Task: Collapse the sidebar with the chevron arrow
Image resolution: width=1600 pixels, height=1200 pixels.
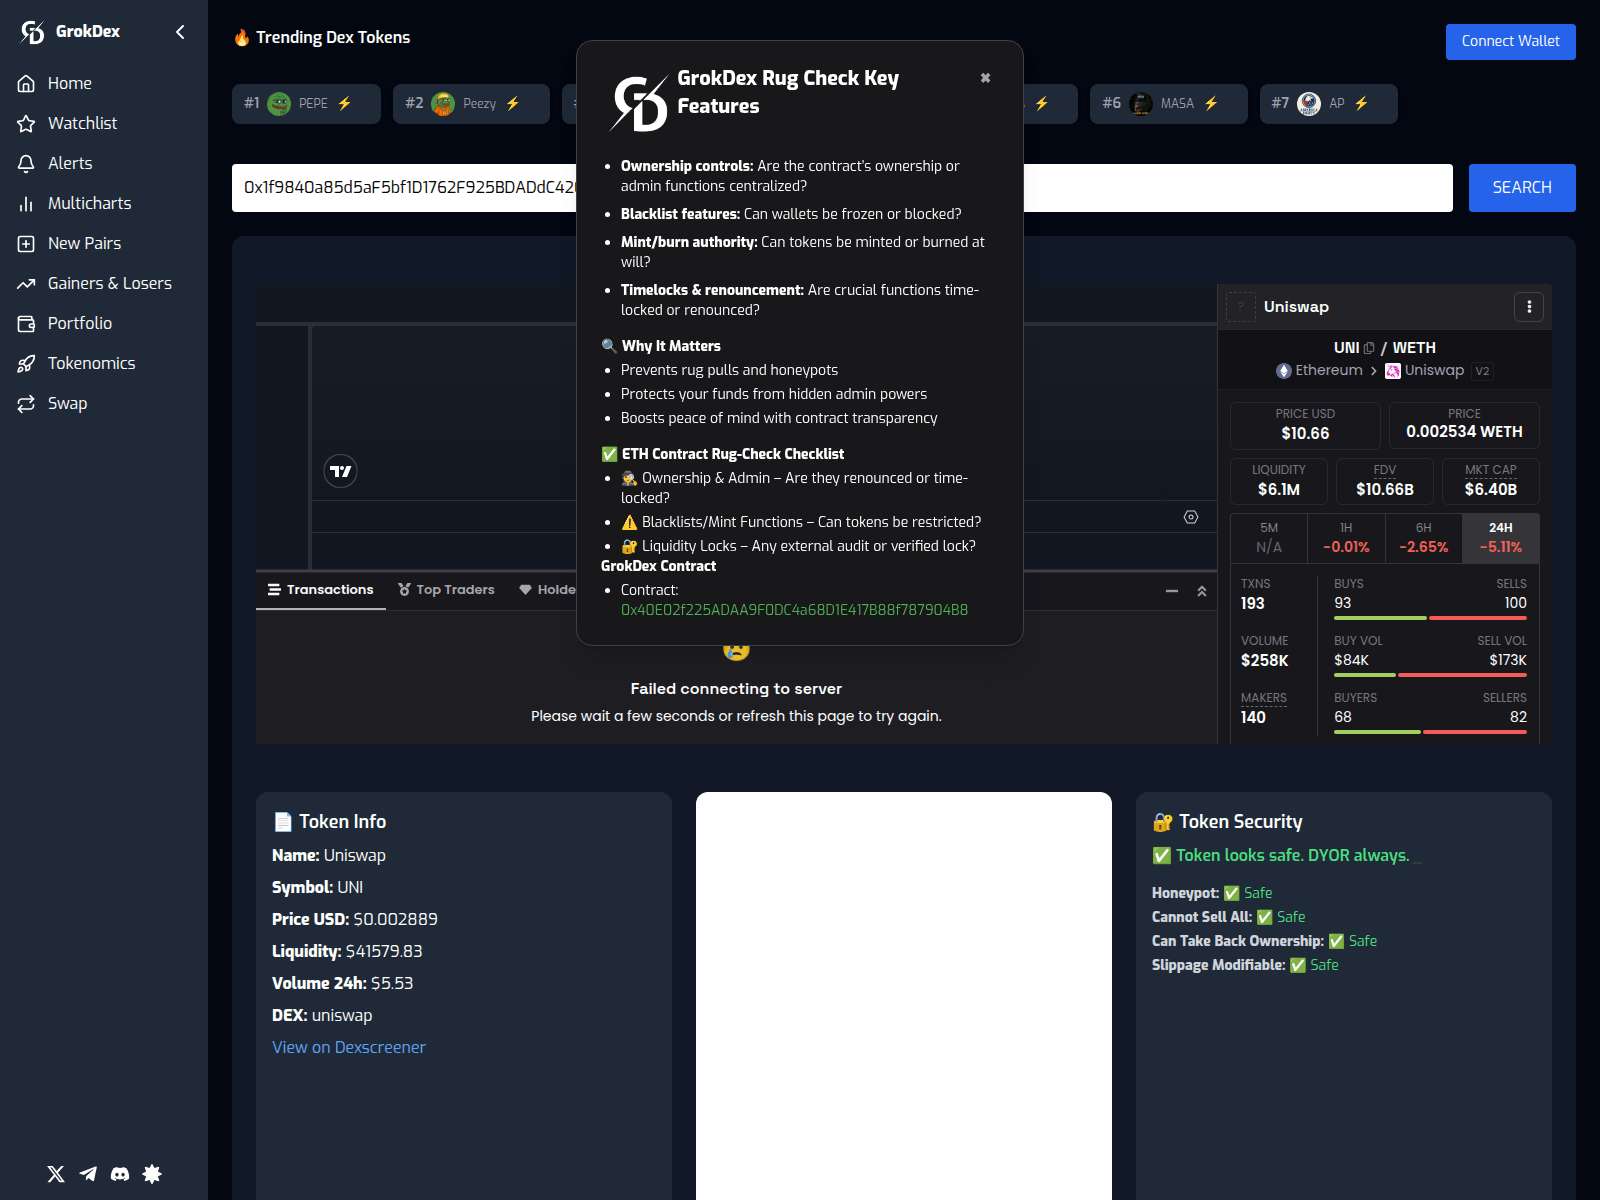Action: [x=180, y=32]
